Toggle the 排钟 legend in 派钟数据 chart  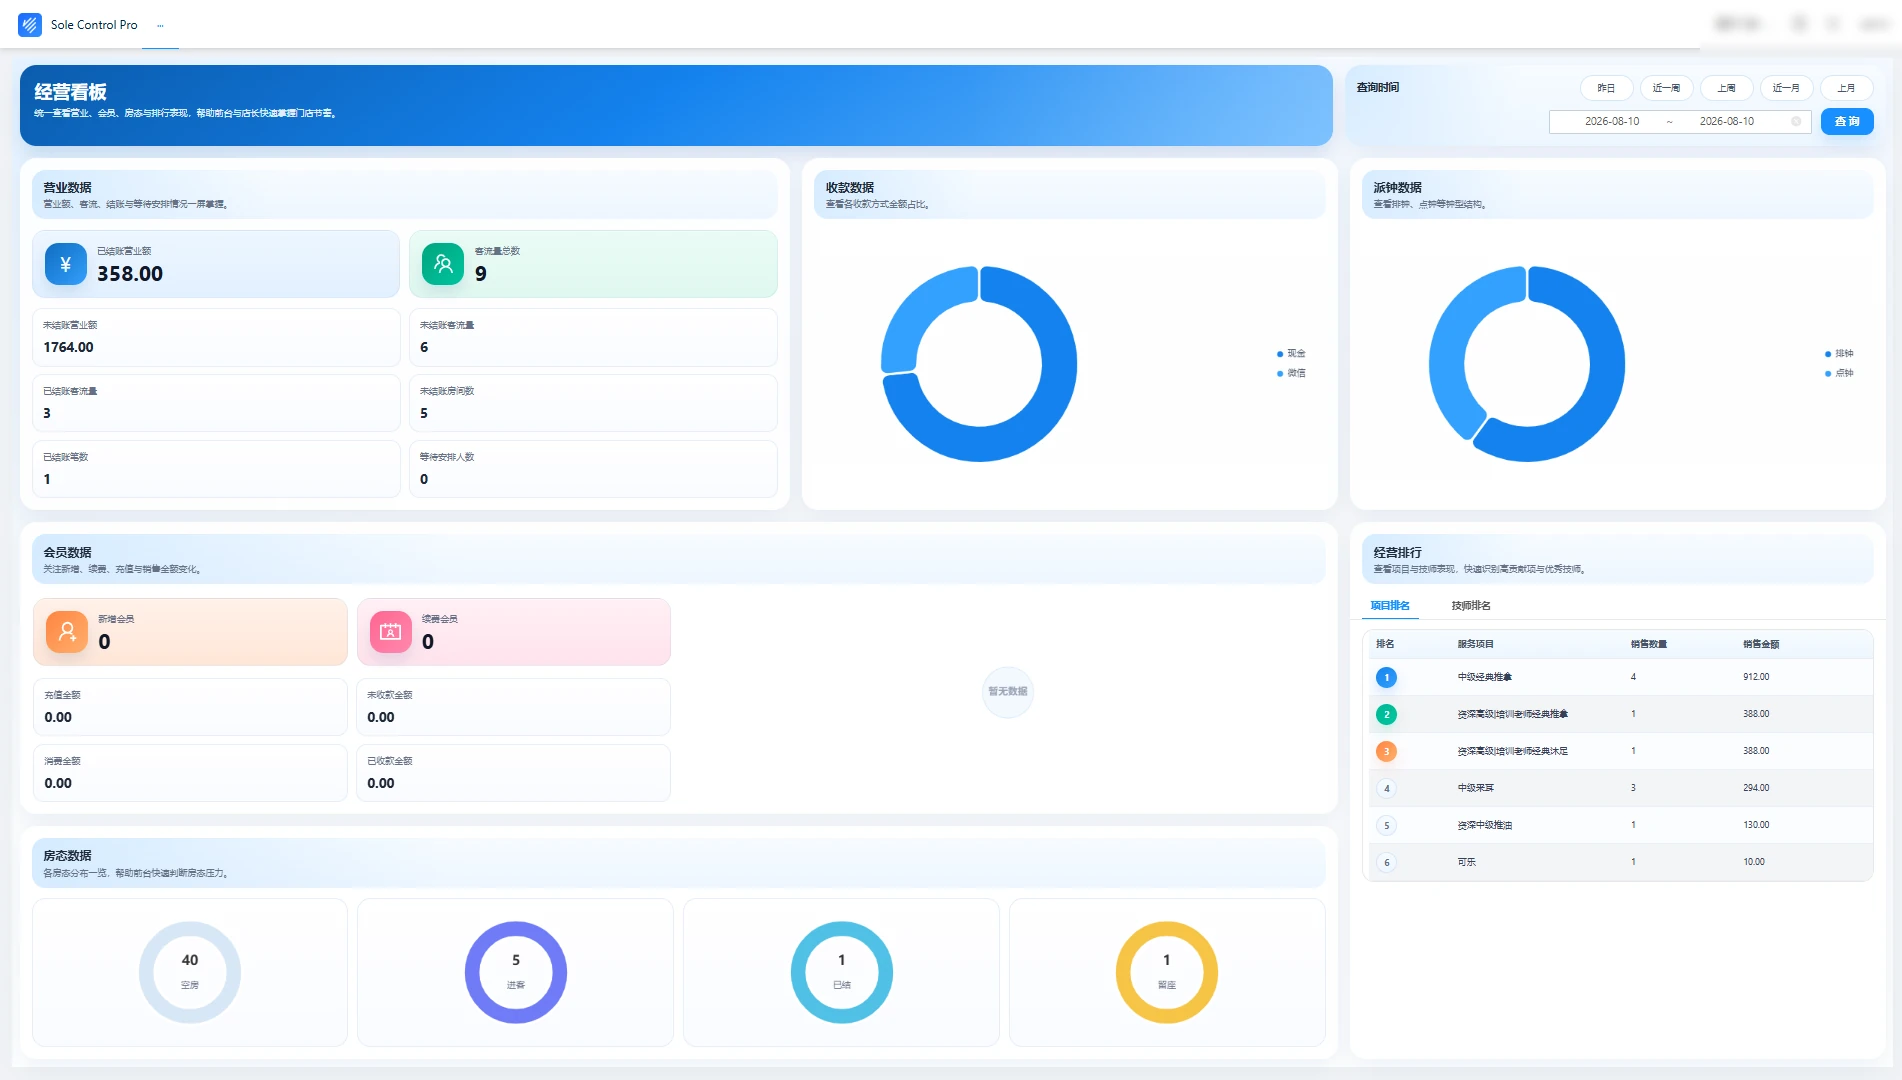click(x=1839, y=354)
